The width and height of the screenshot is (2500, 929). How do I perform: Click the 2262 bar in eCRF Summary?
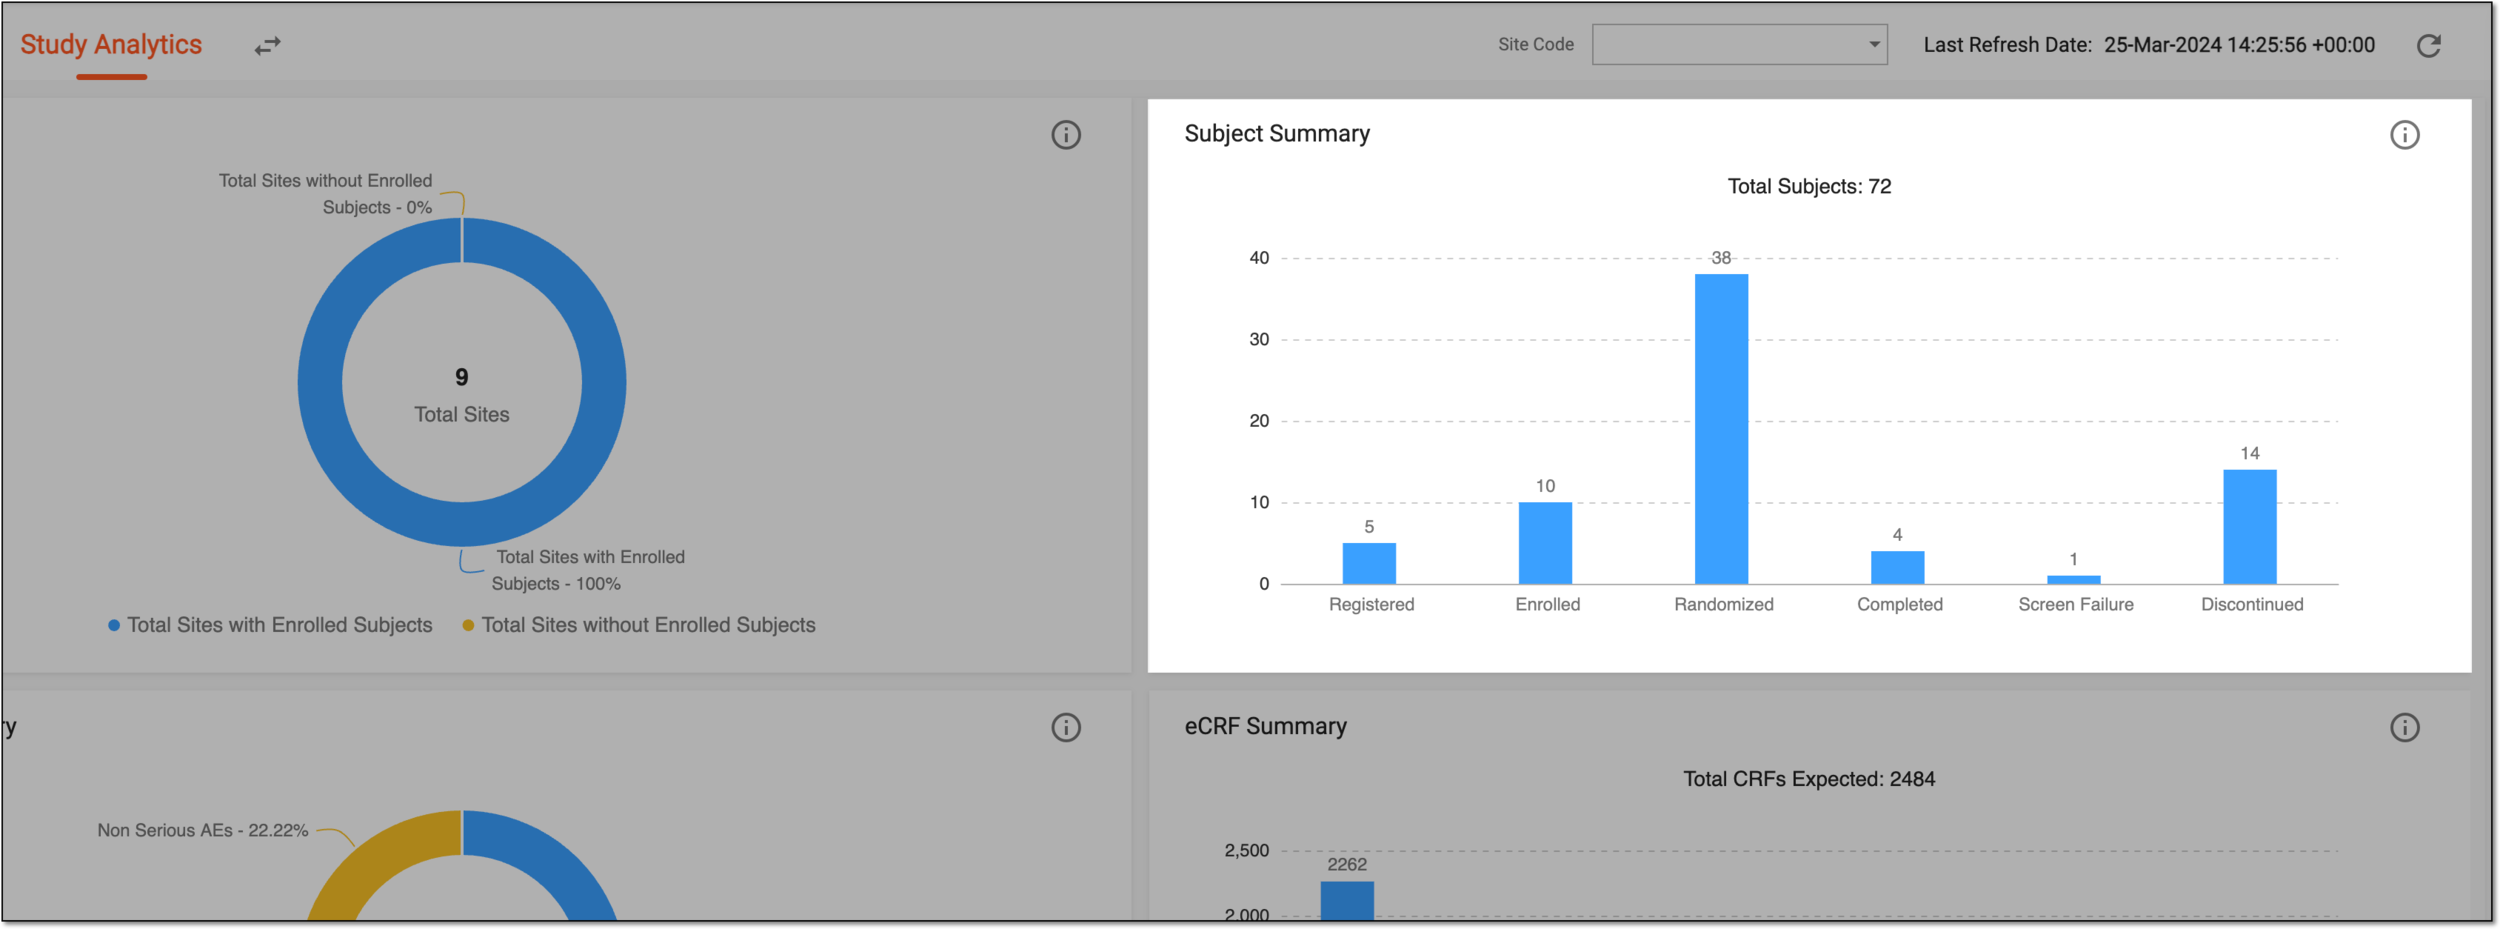click(1347, 901)
